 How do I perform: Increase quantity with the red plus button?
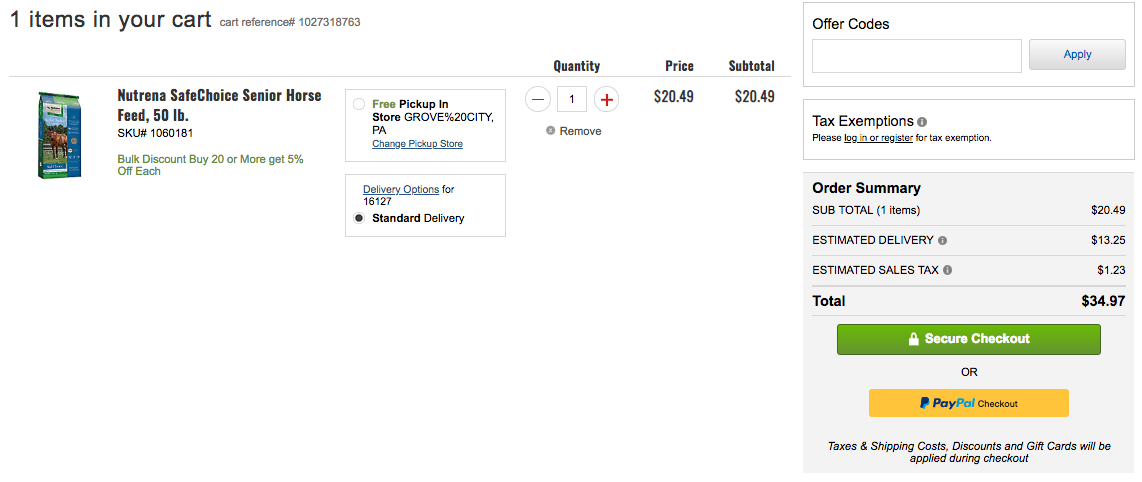point(606,99)
